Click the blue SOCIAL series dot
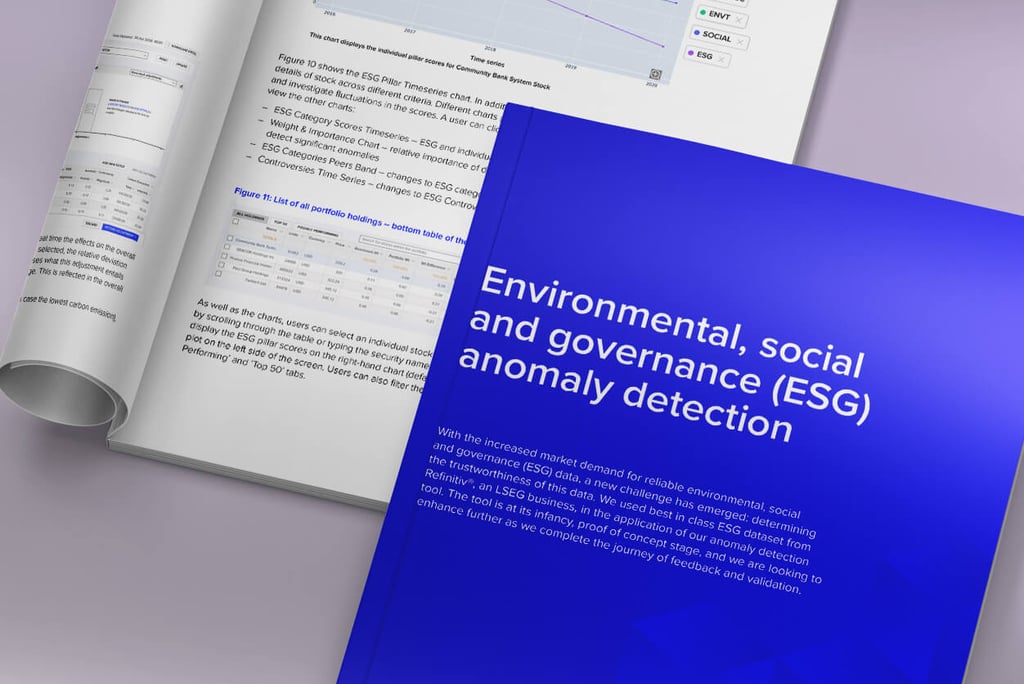Viewport: 1024px width, 684px height. (696, 33)
